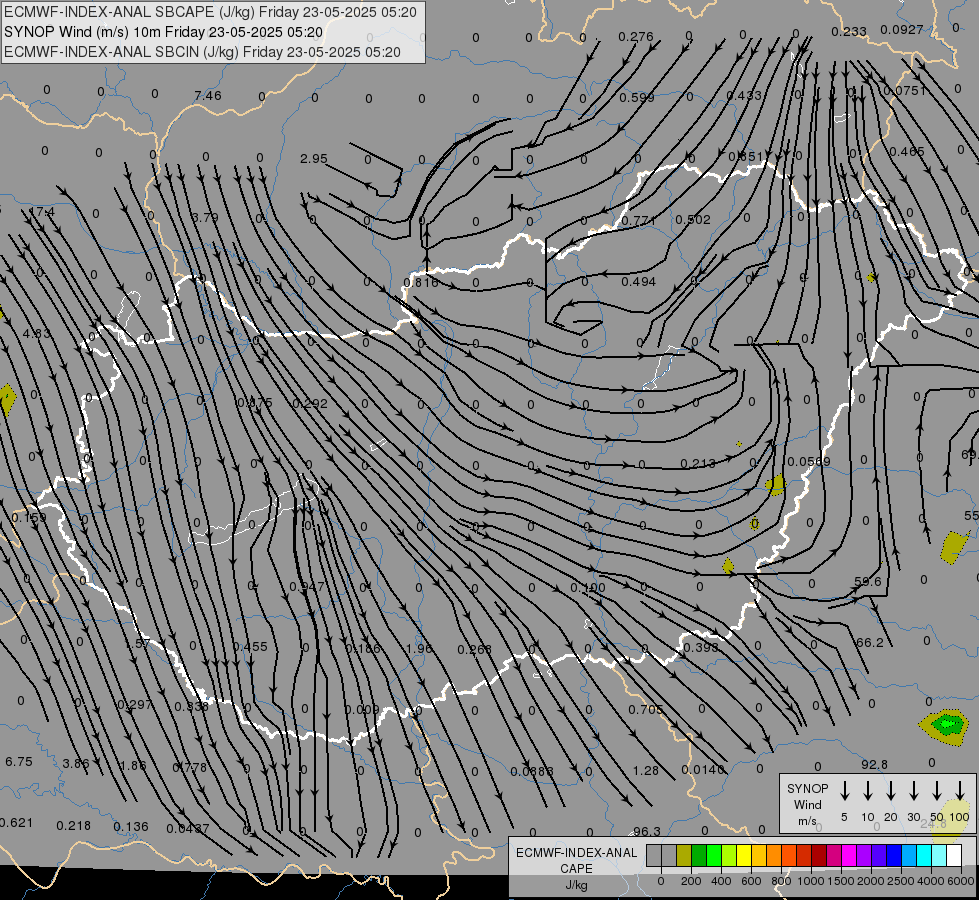979x900 pixels.
Task: Click the map value 0.621
Action: pos(16,823)
